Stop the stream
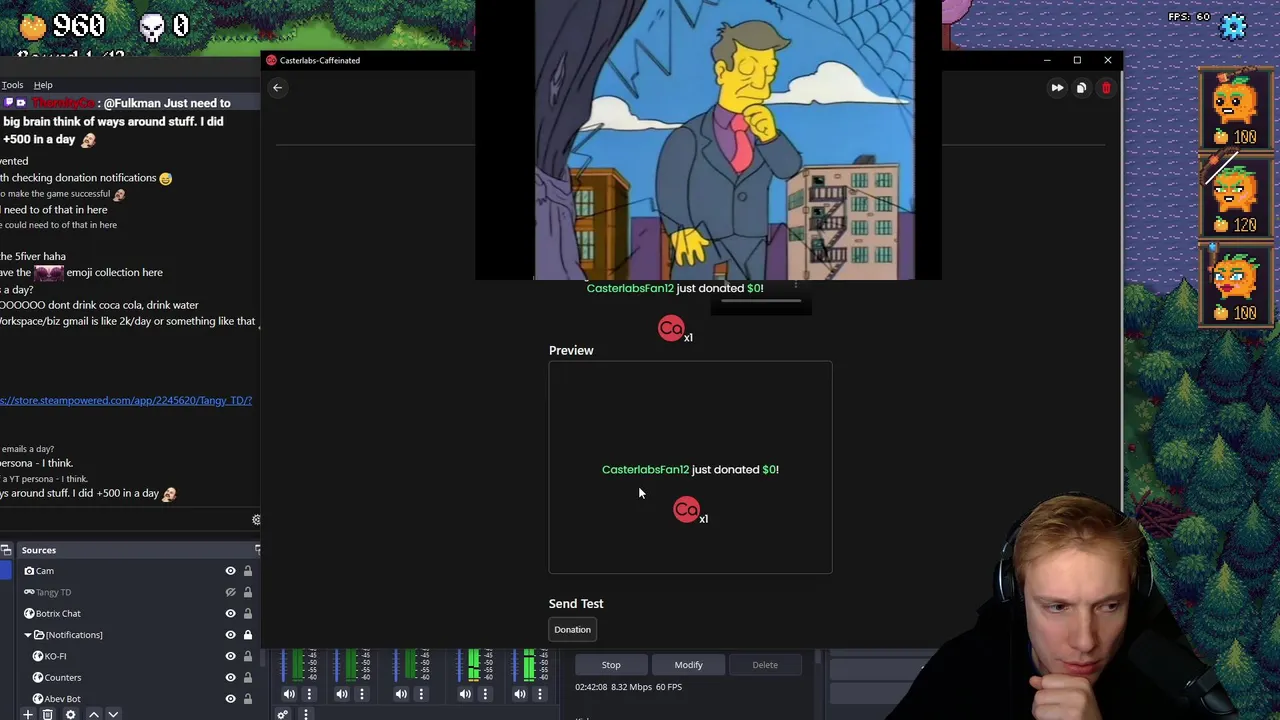The width and height of the screenshot is (1280, 720). click(x=611, y=665)
